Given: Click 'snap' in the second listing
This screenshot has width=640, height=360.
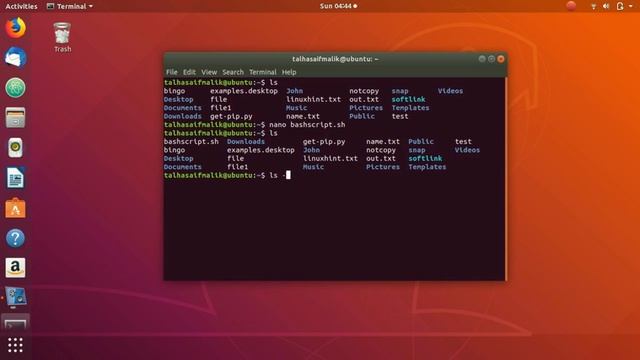Looking at the screenshot, I should tap(417, 150).
